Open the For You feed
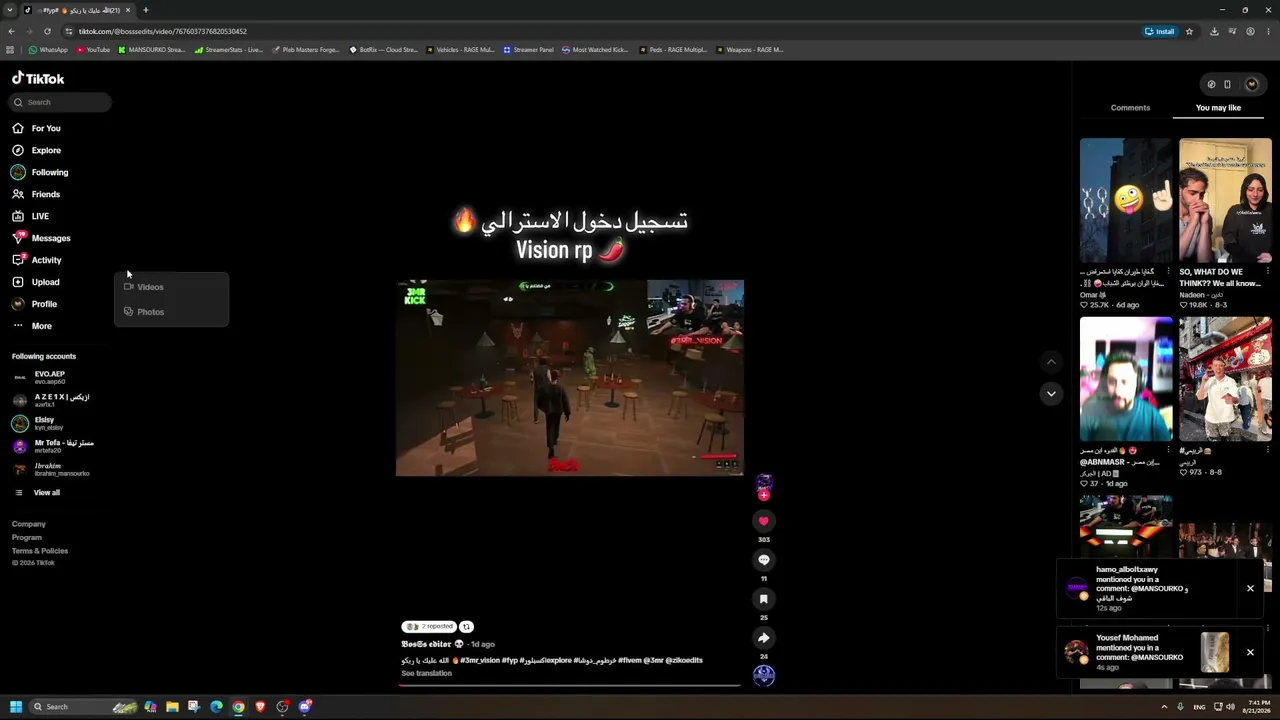This screenshot has height=720, width=1280. click(37, 128)
